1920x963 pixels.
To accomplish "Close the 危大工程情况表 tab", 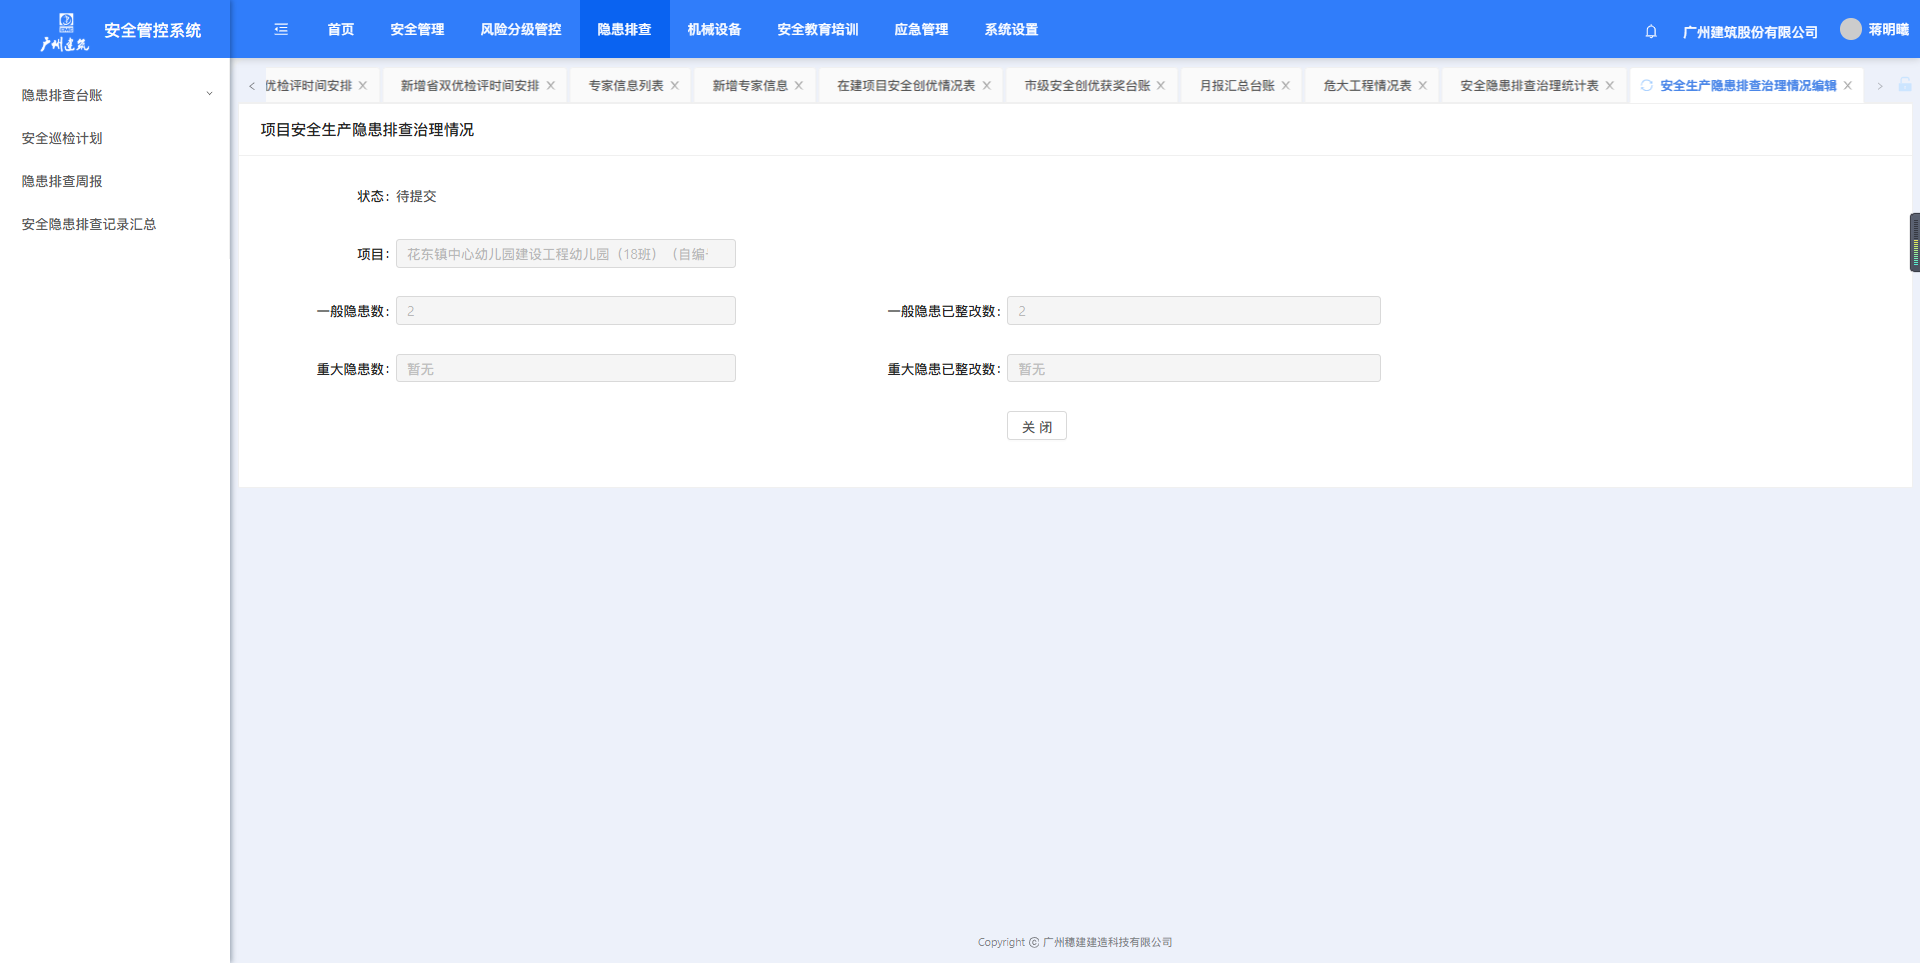I will tap(1423, 86).
